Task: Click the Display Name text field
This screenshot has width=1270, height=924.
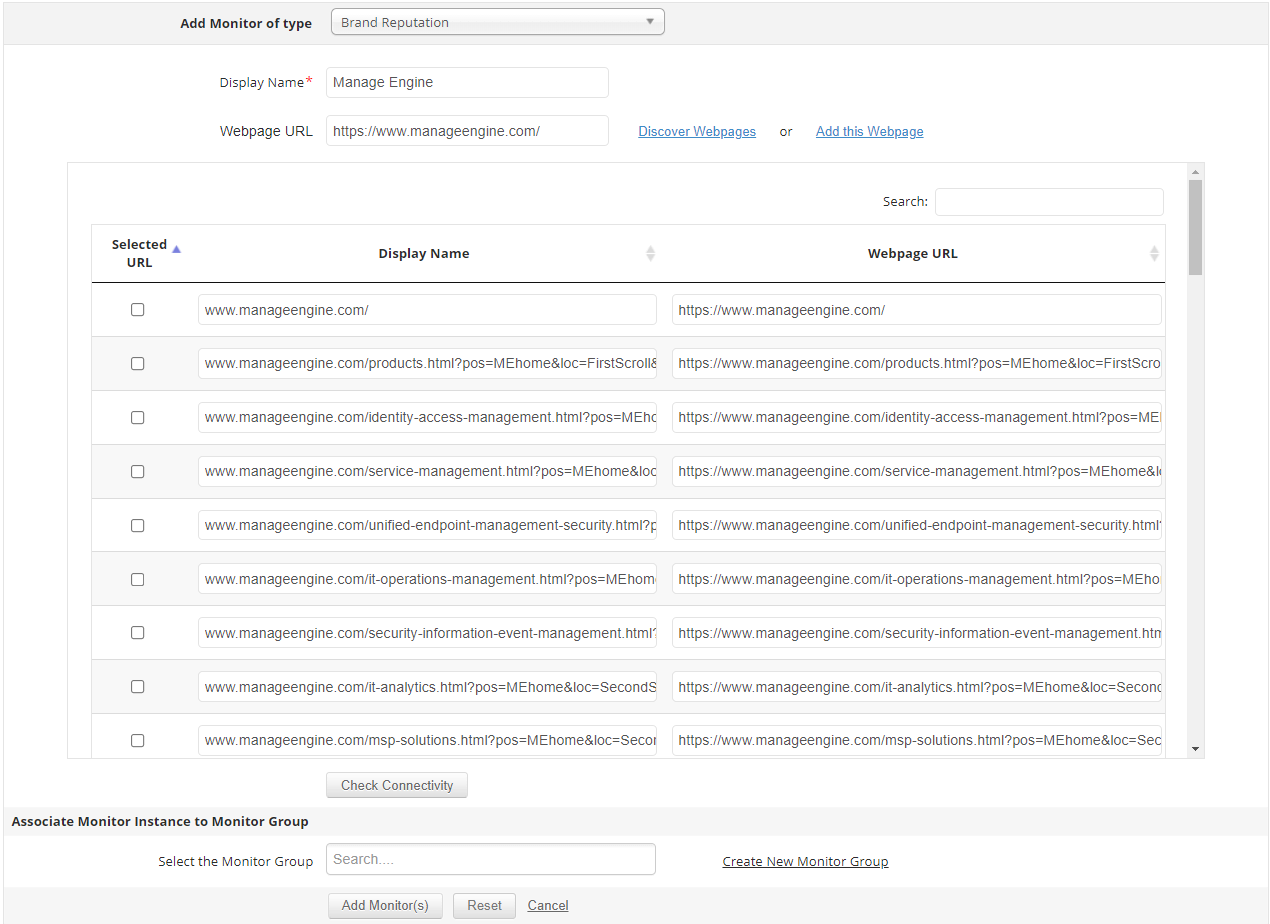Action: (466, 82)
